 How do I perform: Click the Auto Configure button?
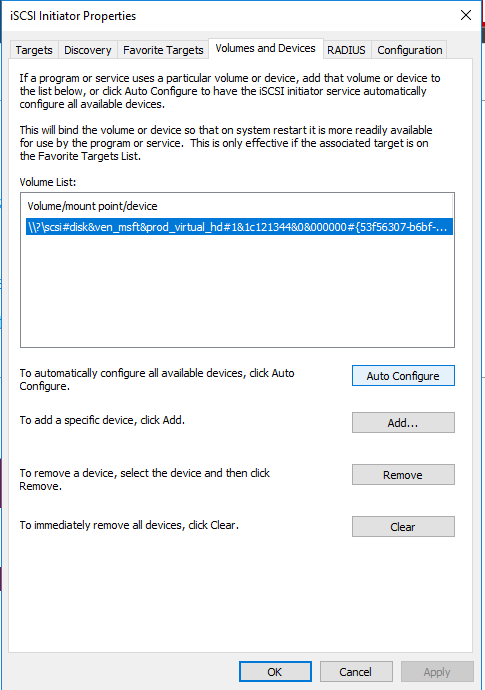403,376
